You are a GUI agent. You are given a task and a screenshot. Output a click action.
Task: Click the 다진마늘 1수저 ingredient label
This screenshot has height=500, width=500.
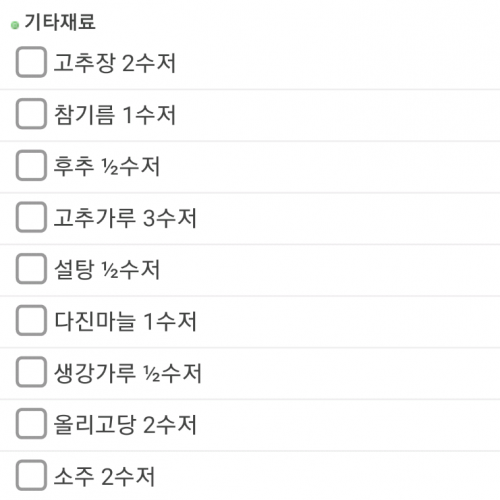point(125,321)
